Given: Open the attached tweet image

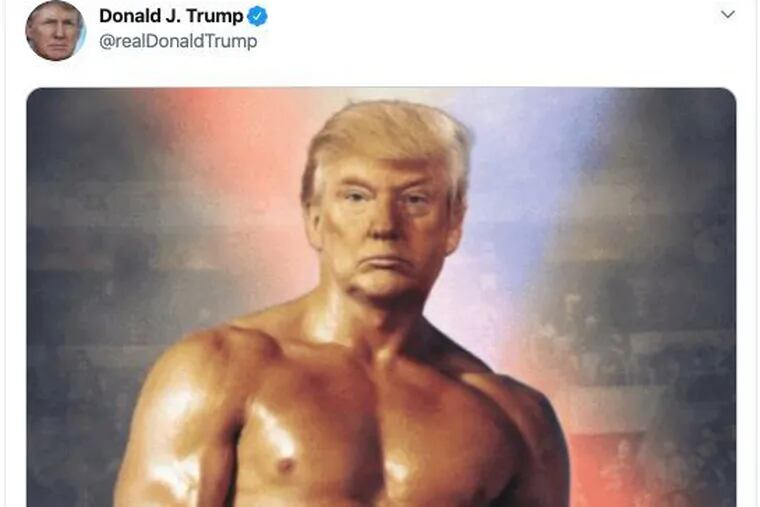Looking at the screenshot, I should 381,297.
